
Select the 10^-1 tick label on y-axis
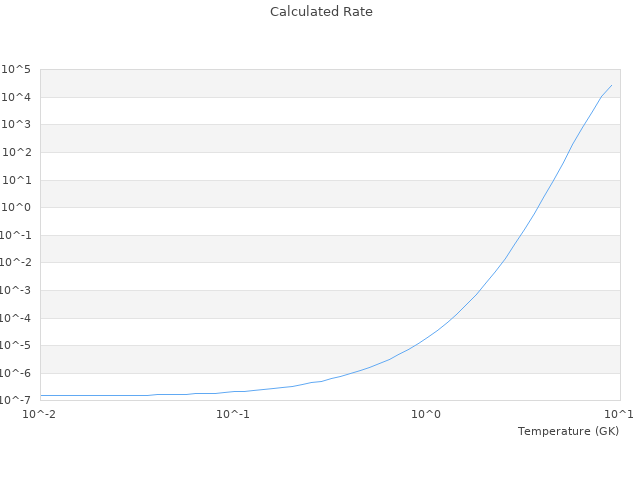tap(14, 235)
